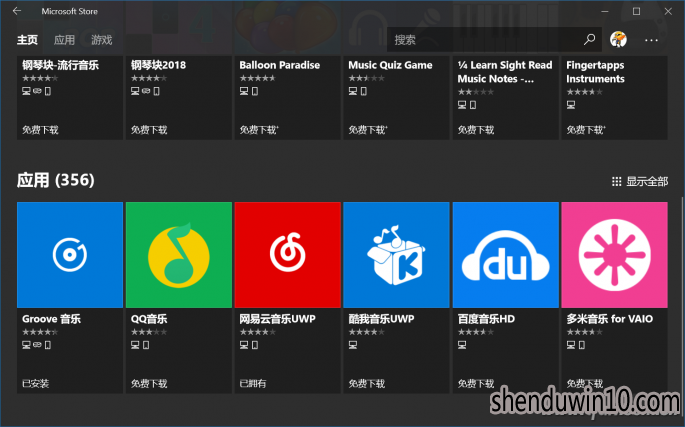
Task: Go back using the back arrow
Action: coord(17,11)
